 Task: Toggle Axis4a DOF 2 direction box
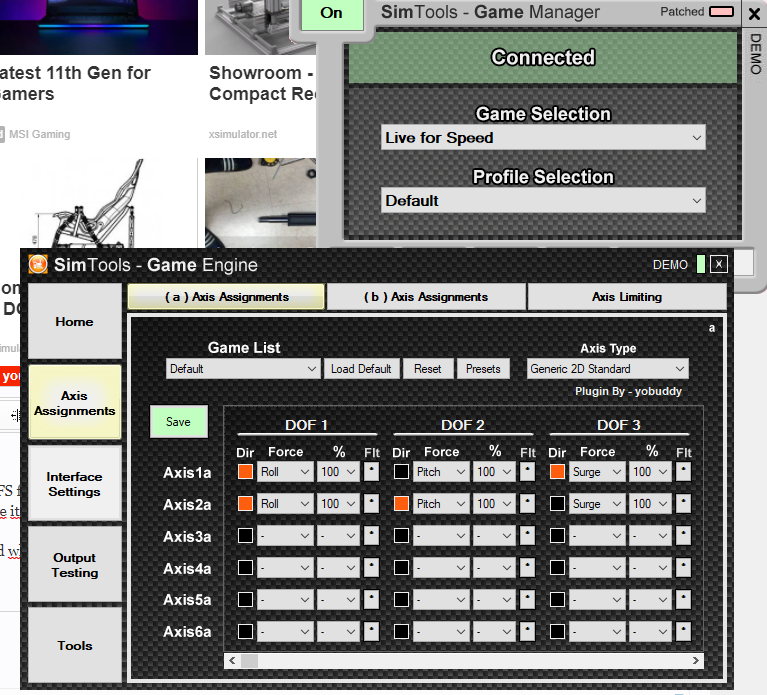click(x=401, y=567)
